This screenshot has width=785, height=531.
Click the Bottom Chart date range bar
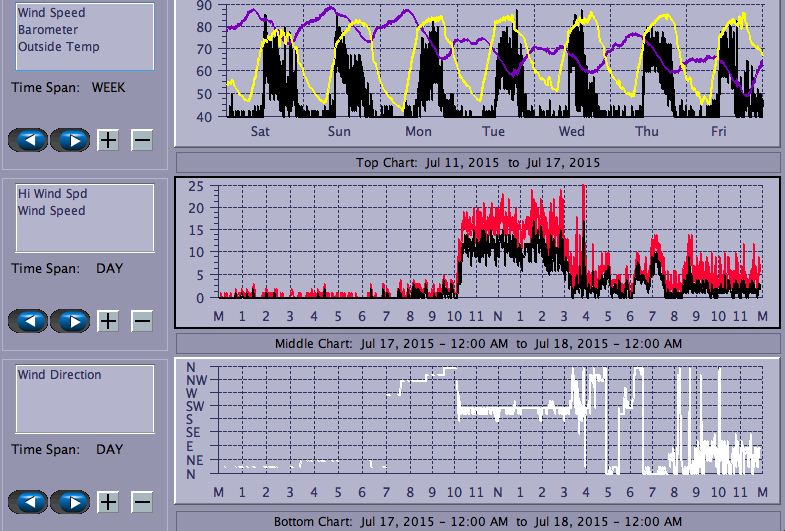coord(477,522)
